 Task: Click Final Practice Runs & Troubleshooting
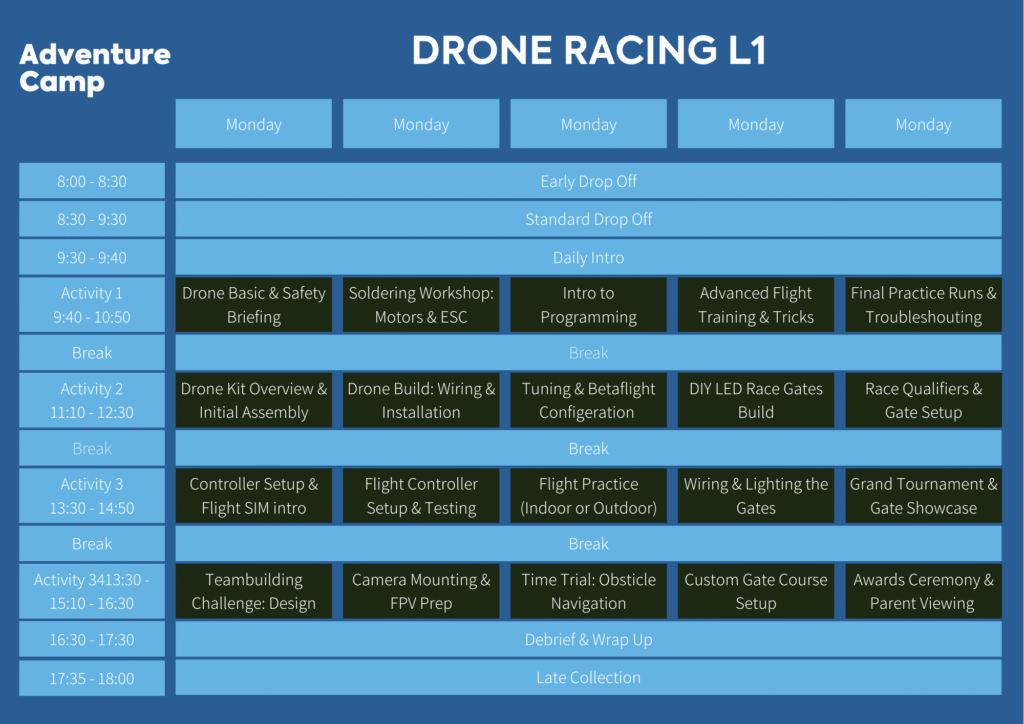pos(923,305)
